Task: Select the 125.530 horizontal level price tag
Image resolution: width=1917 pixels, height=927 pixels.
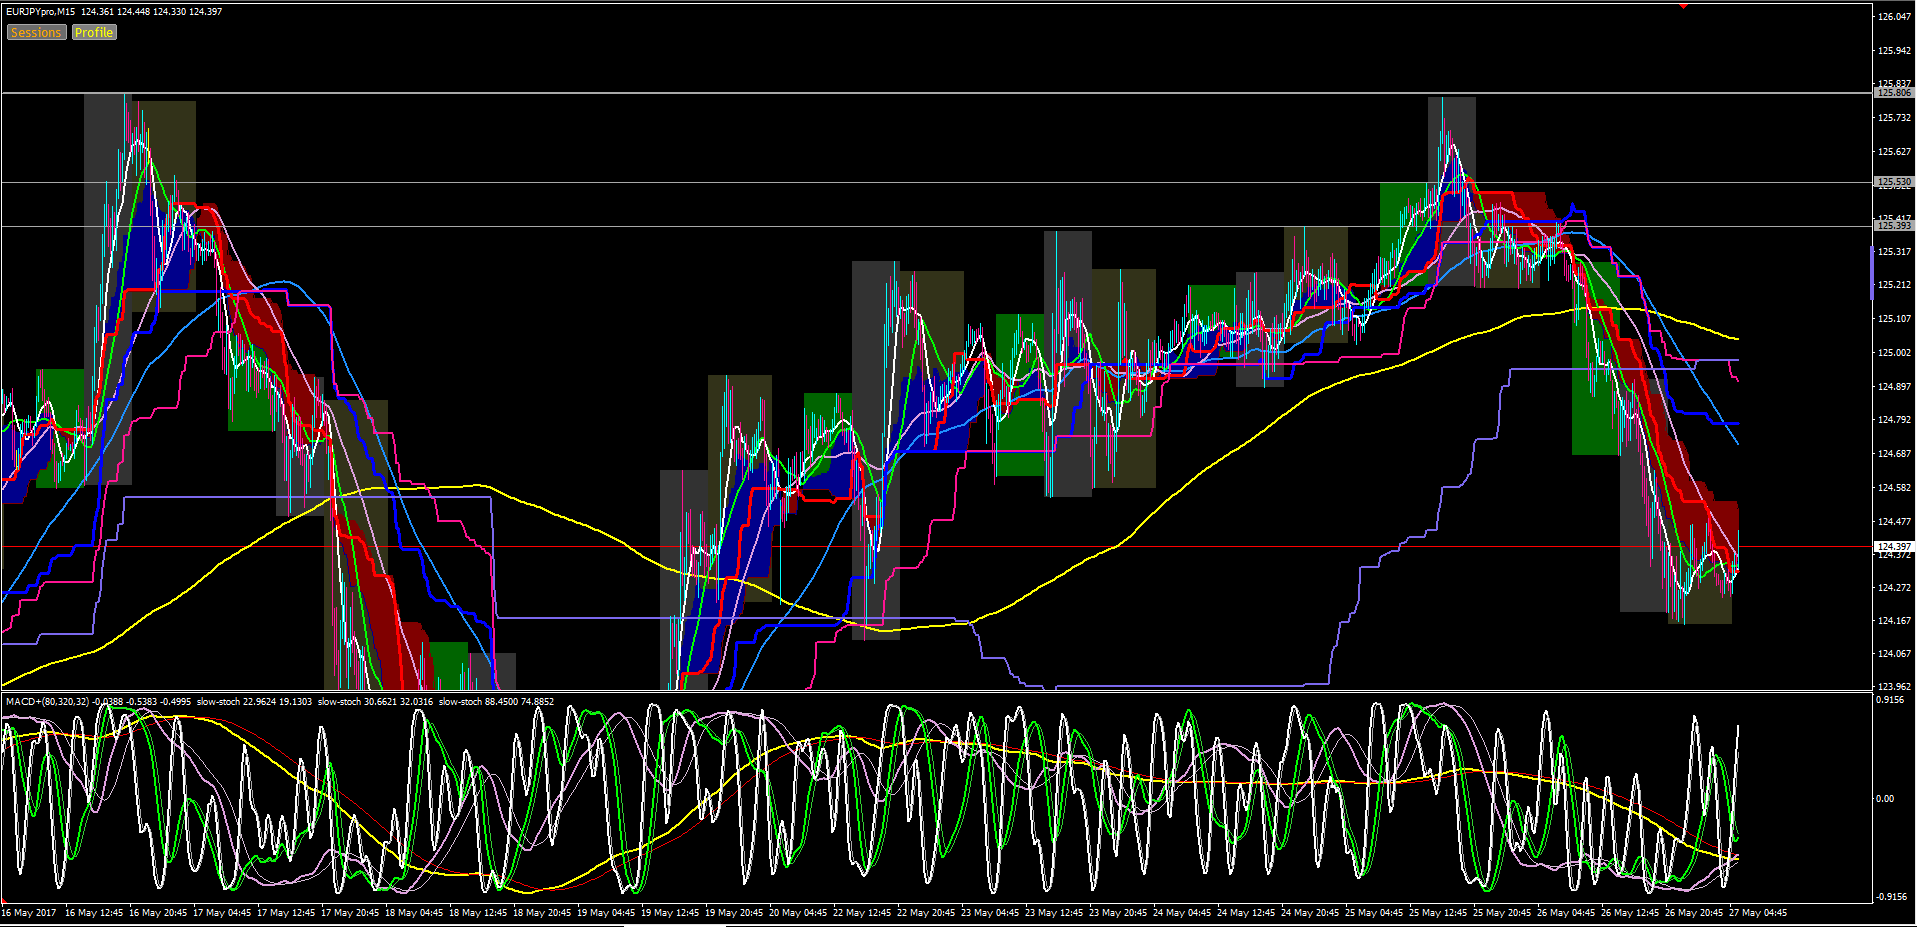Action: pos(1893,183)
